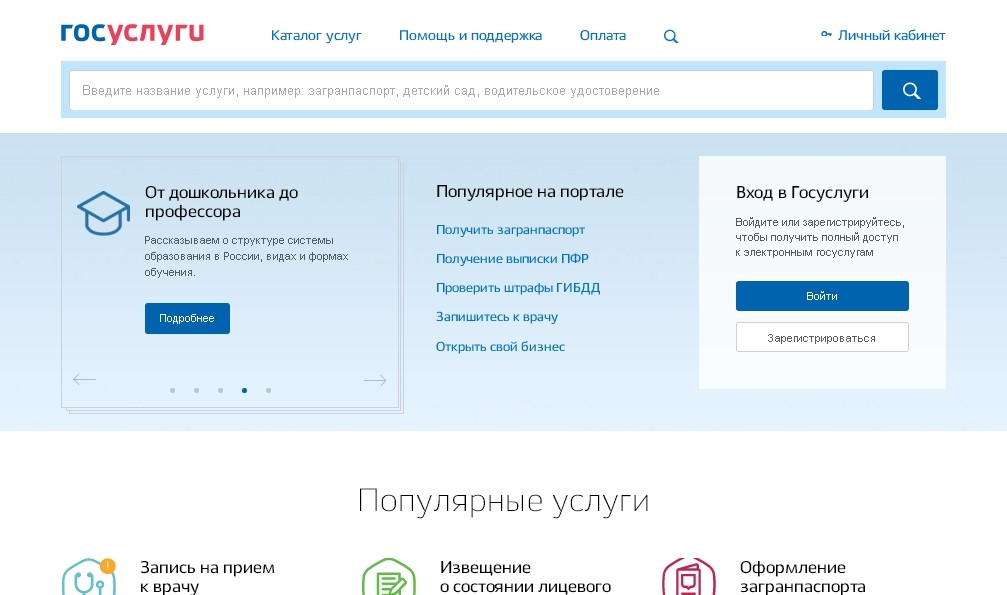Image resolution: width=1007 pixels, height=595 pixels.
Task: Open Оформление загранпаспорта service
Action: point(803,577)
